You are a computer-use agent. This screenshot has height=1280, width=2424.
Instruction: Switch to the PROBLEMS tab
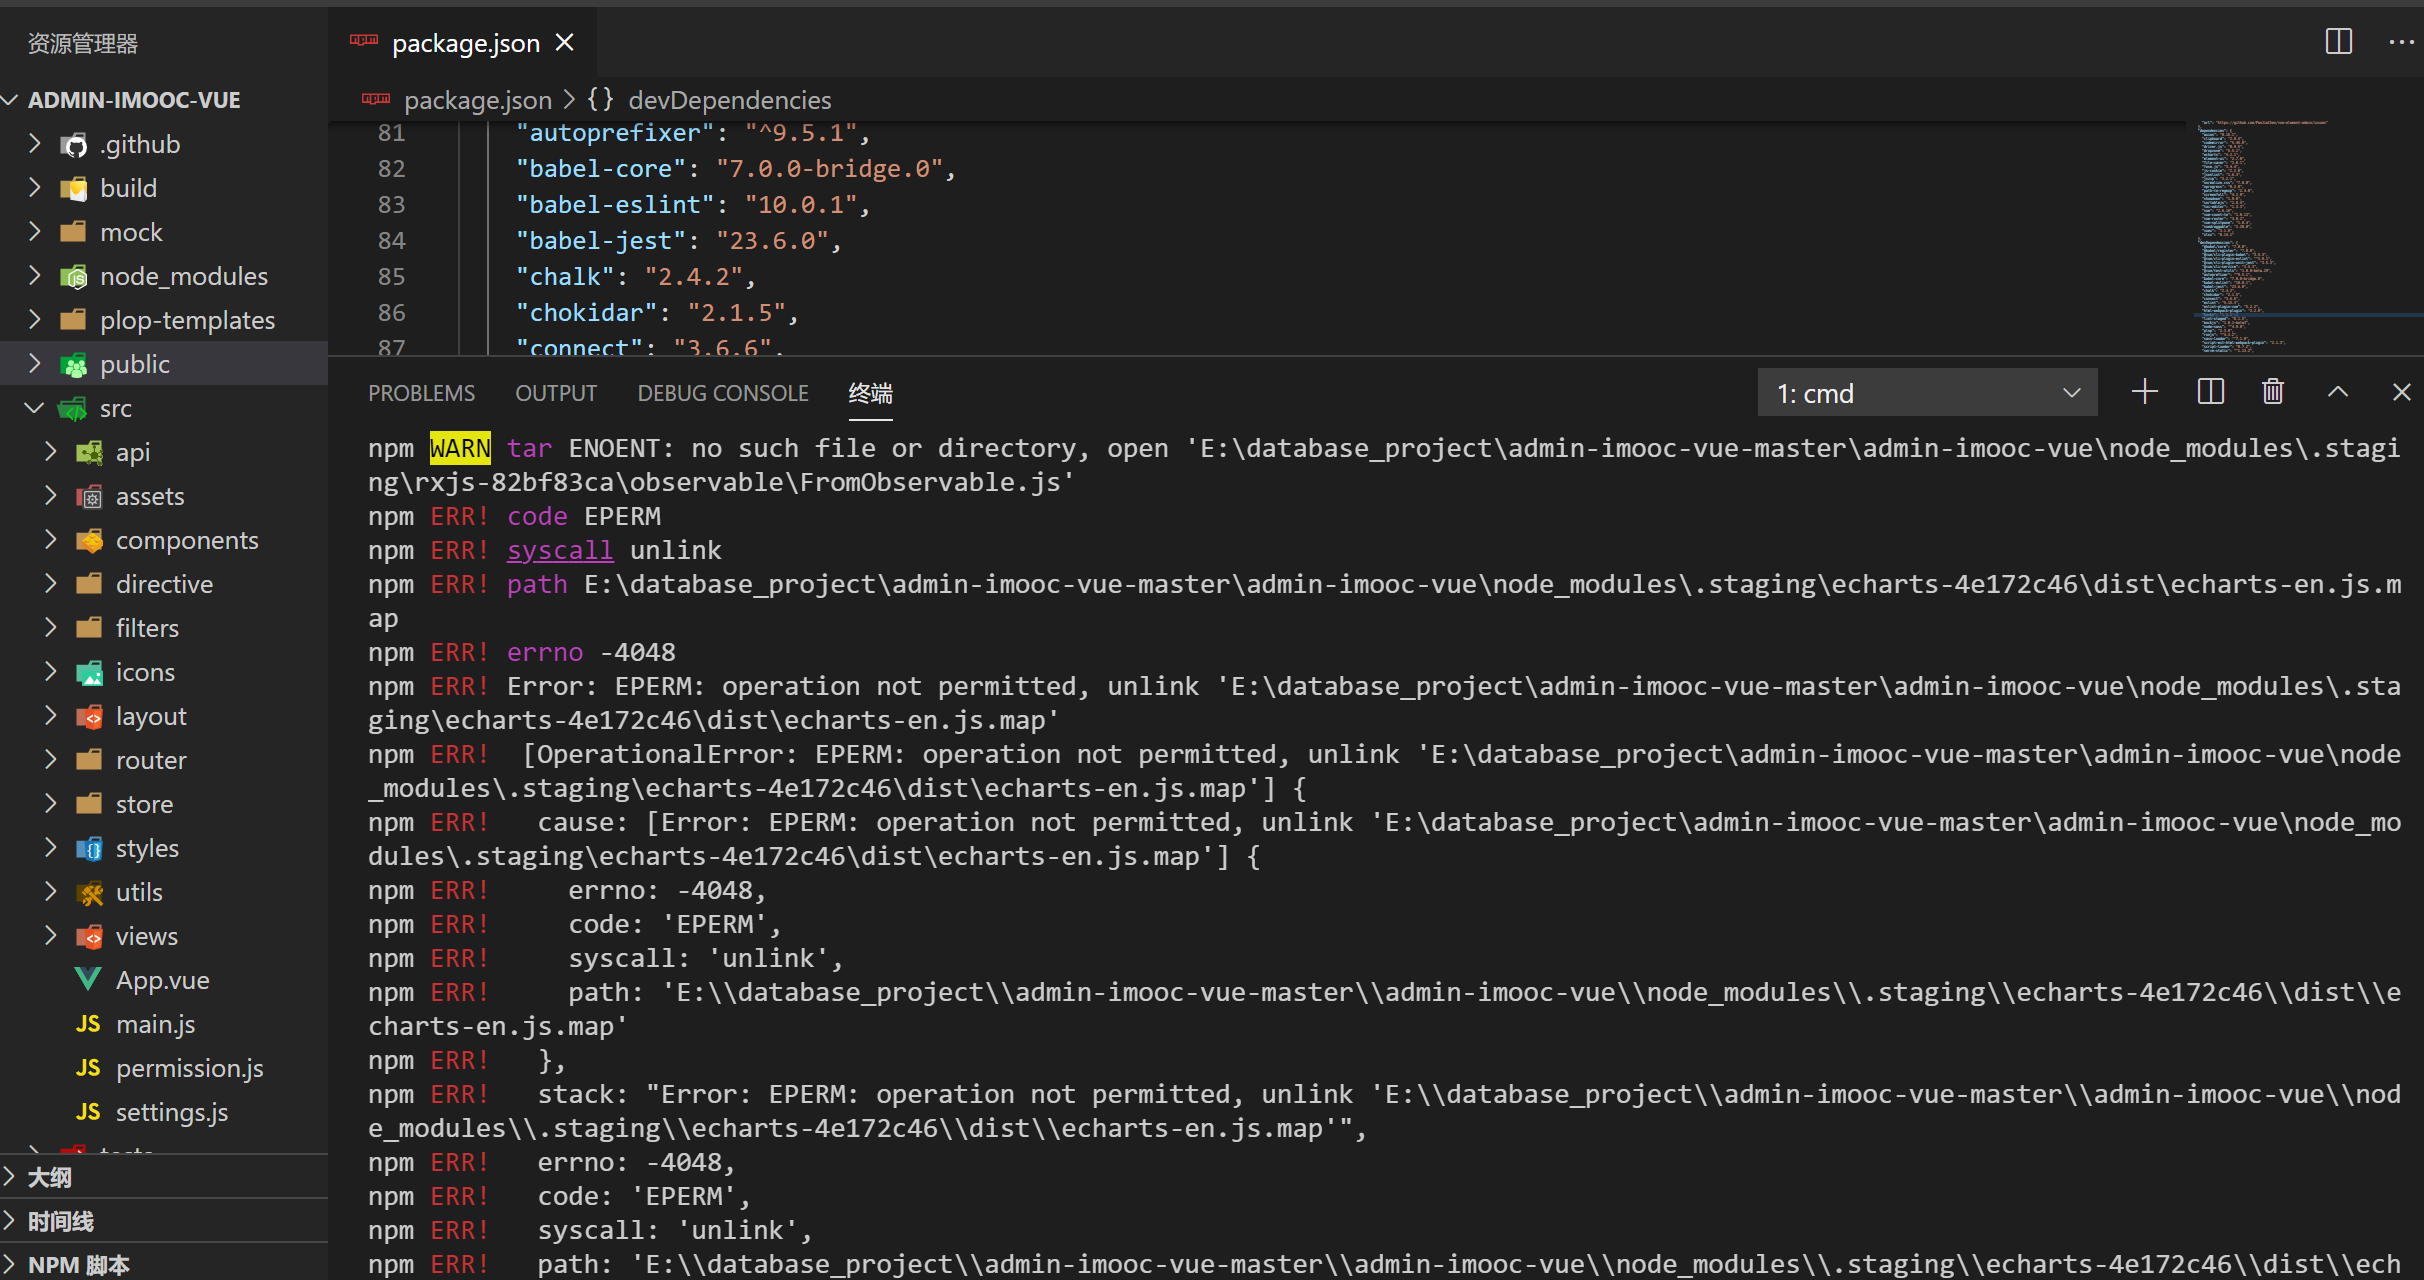tap(421, 393)
